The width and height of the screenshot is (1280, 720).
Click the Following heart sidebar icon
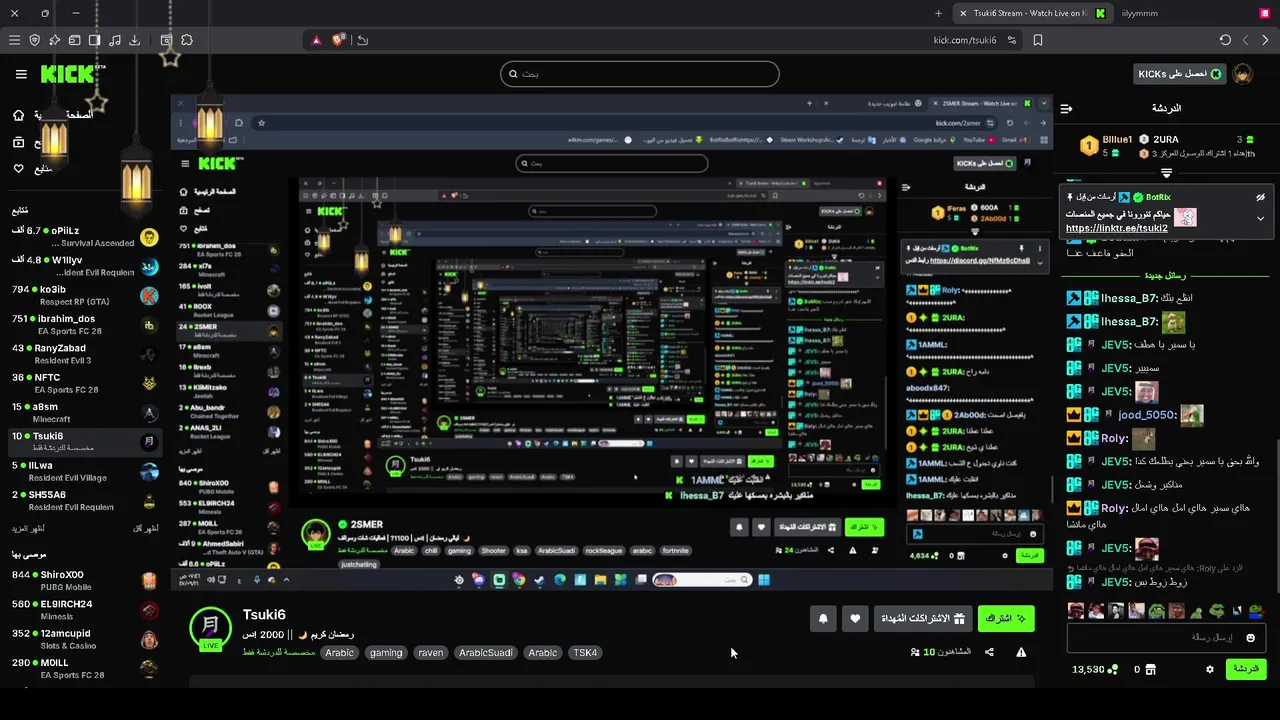(18, 168)
